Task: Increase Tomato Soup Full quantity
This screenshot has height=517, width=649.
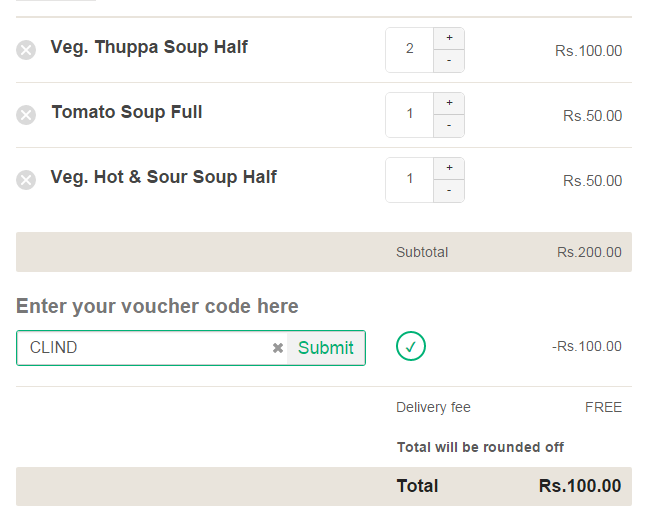Action: [x=449, y=103]
